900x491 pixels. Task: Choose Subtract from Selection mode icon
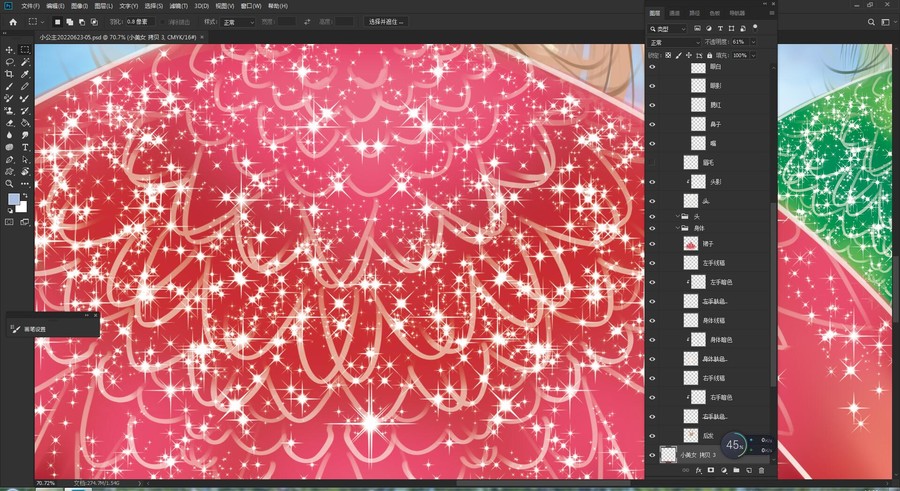[82, 22]
